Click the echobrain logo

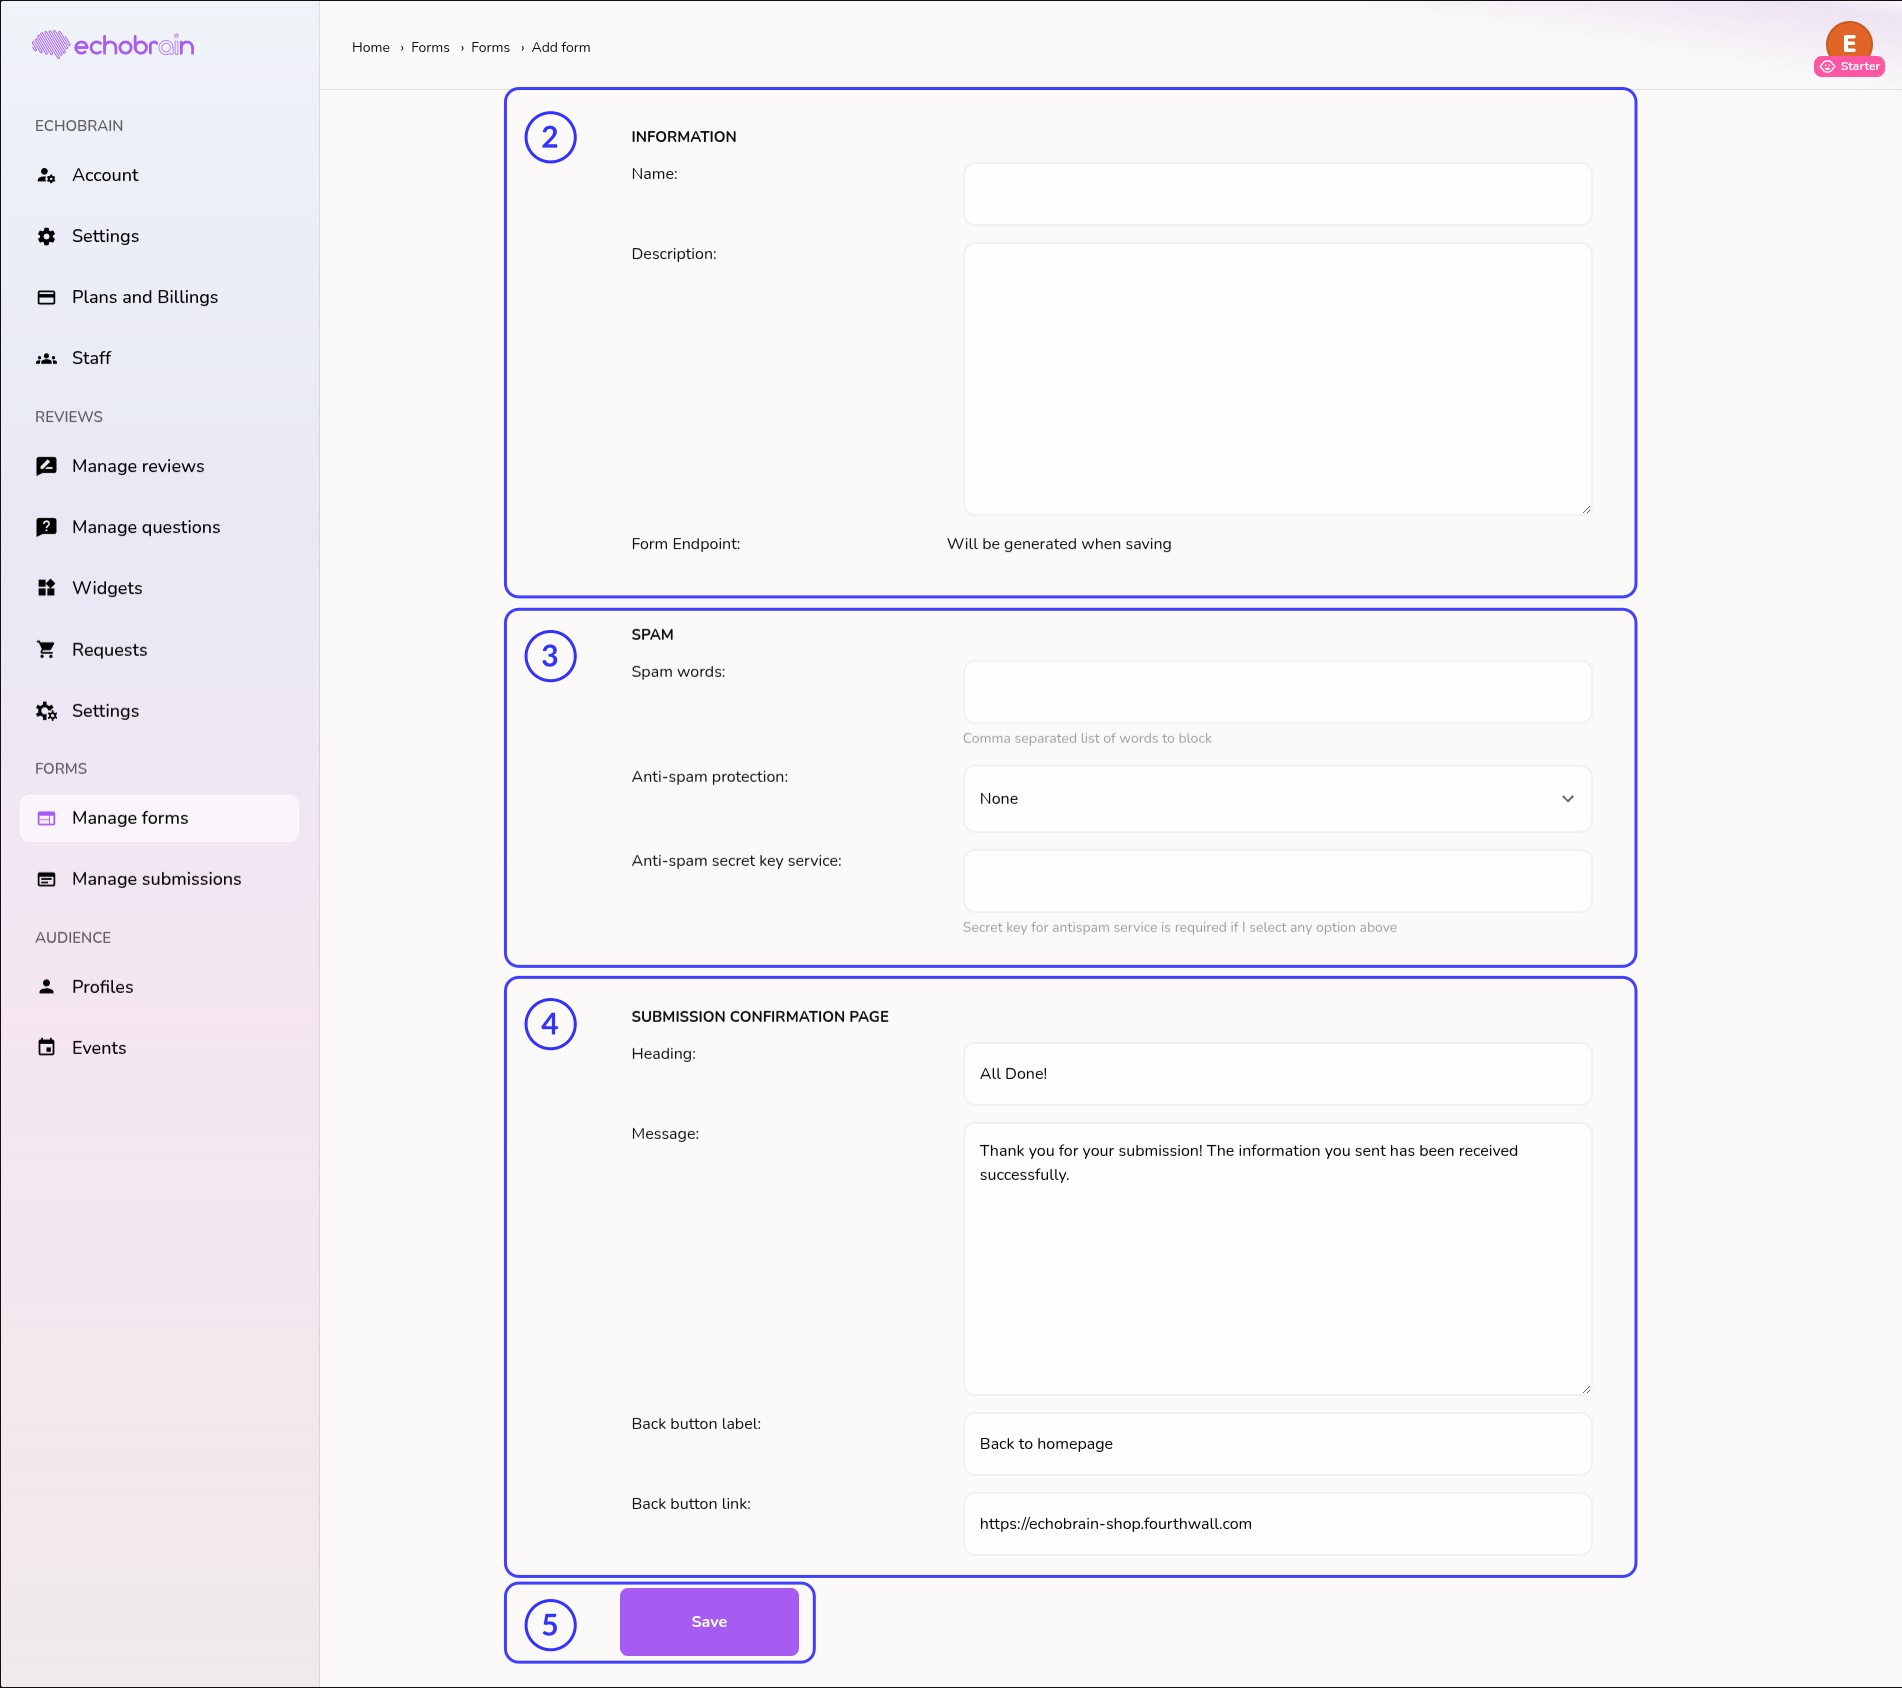[113, 45]
